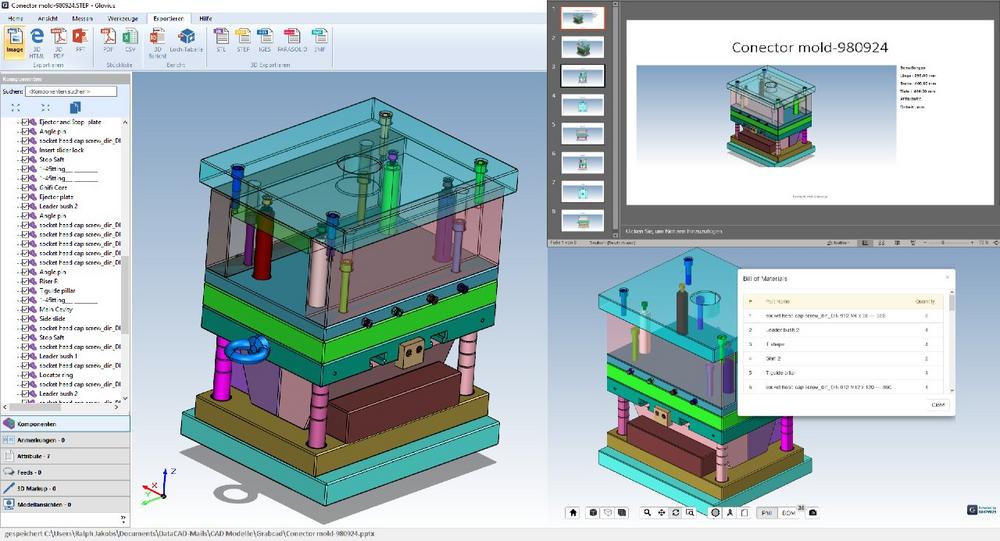Expand the Feeds - 0 section
1000x541 pixels.
[x=65, y=472]
